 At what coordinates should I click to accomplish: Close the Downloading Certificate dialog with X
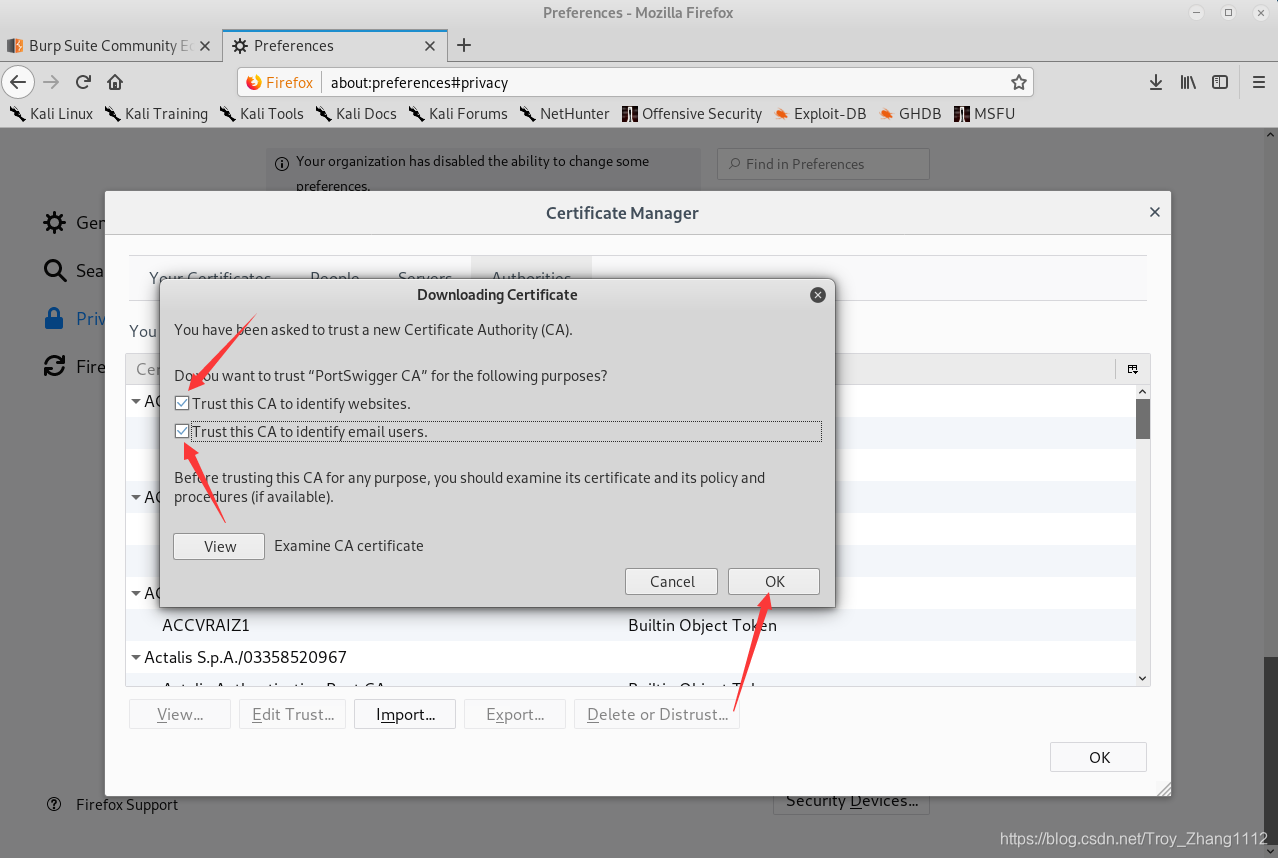(818, 295)
